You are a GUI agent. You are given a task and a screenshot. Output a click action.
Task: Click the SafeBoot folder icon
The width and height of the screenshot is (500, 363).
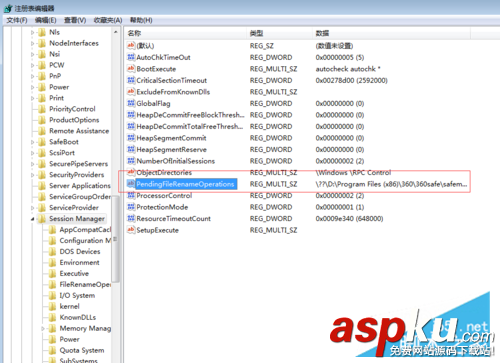42,142
